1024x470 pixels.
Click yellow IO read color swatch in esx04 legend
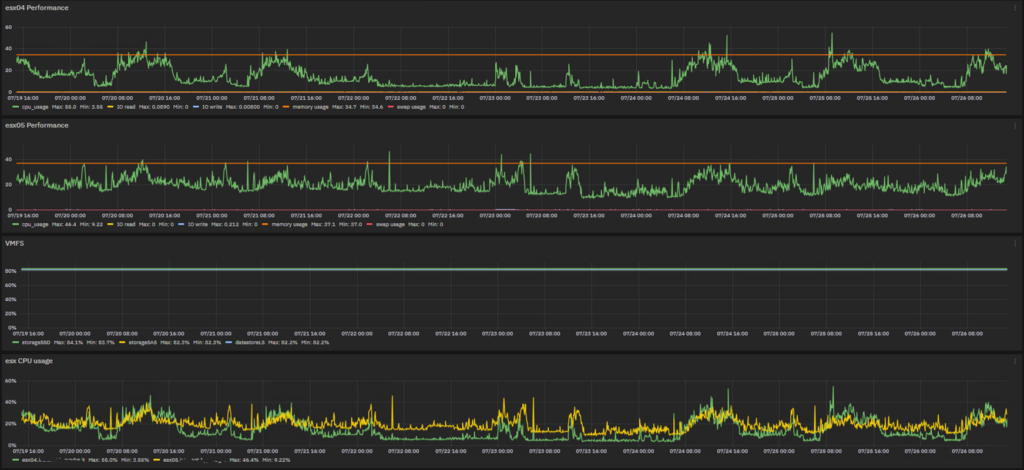[x=110, y=106]
